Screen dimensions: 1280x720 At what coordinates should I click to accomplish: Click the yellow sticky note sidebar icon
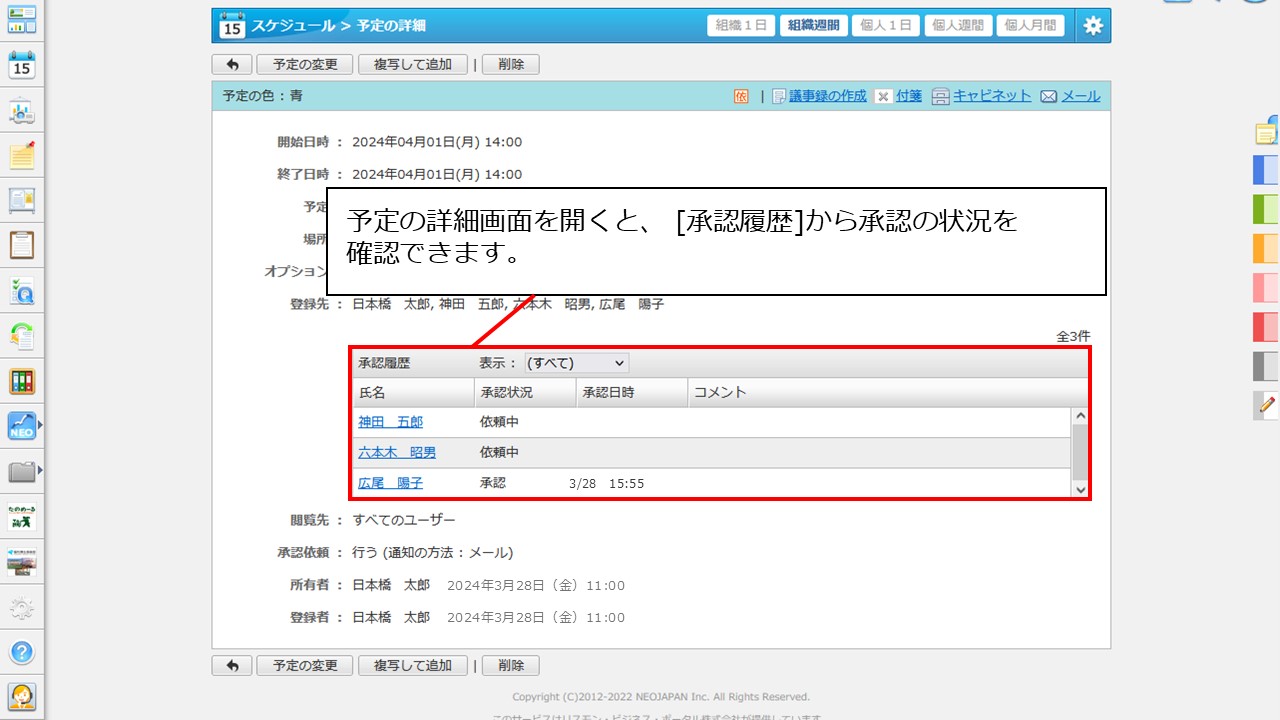(22, 156)
